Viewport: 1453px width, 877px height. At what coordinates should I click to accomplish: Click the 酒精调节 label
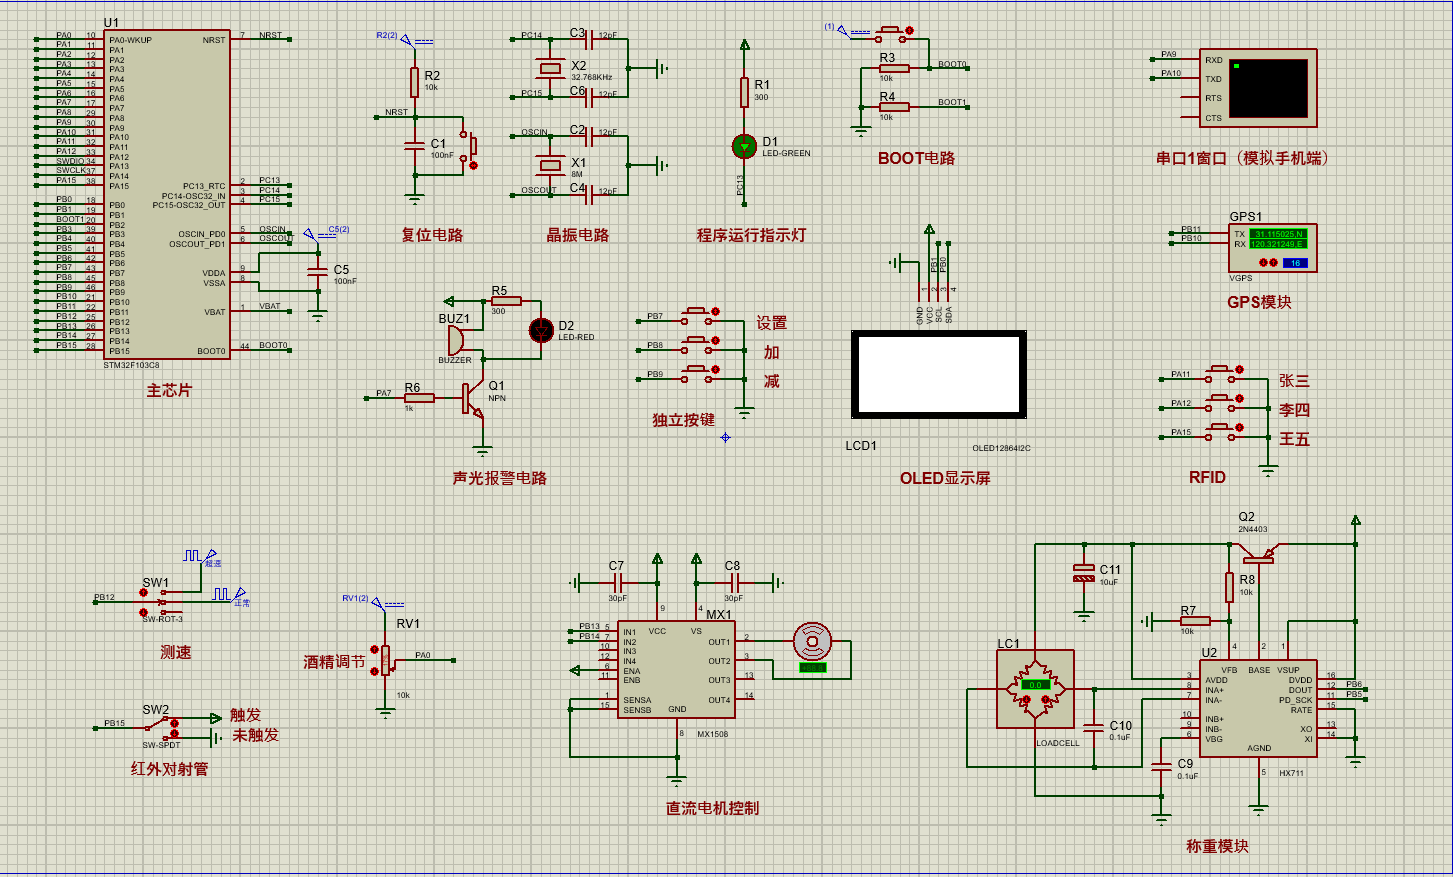coord(334,662)
